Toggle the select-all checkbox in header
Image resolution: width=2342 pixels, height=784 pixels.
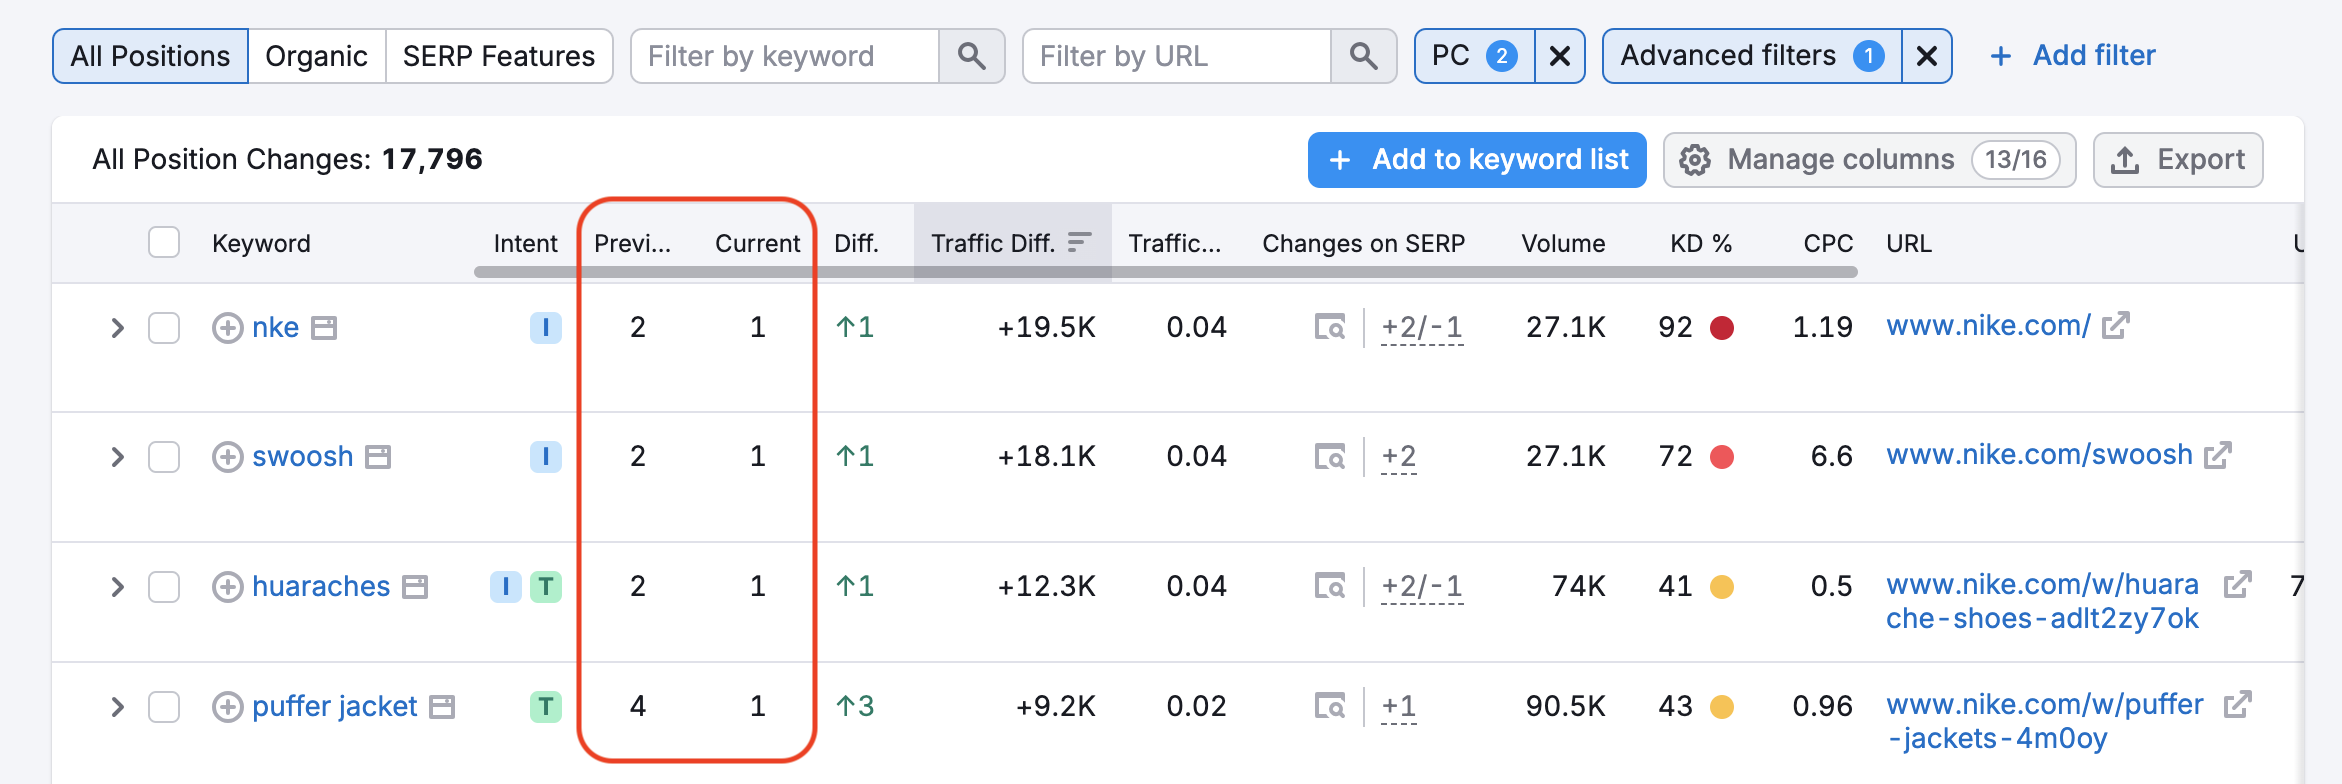tap(164, 243)
